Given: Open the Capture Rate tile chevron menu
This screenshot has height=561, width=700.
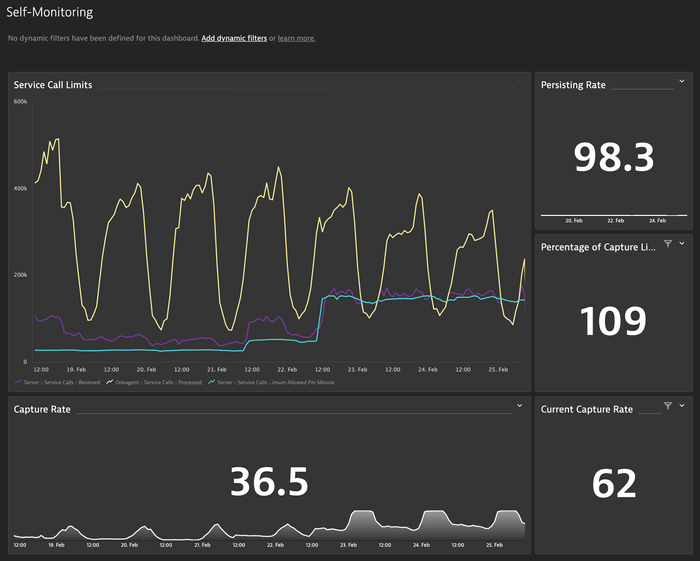Looking at the screenshot, I should click(x=520, y=406).
